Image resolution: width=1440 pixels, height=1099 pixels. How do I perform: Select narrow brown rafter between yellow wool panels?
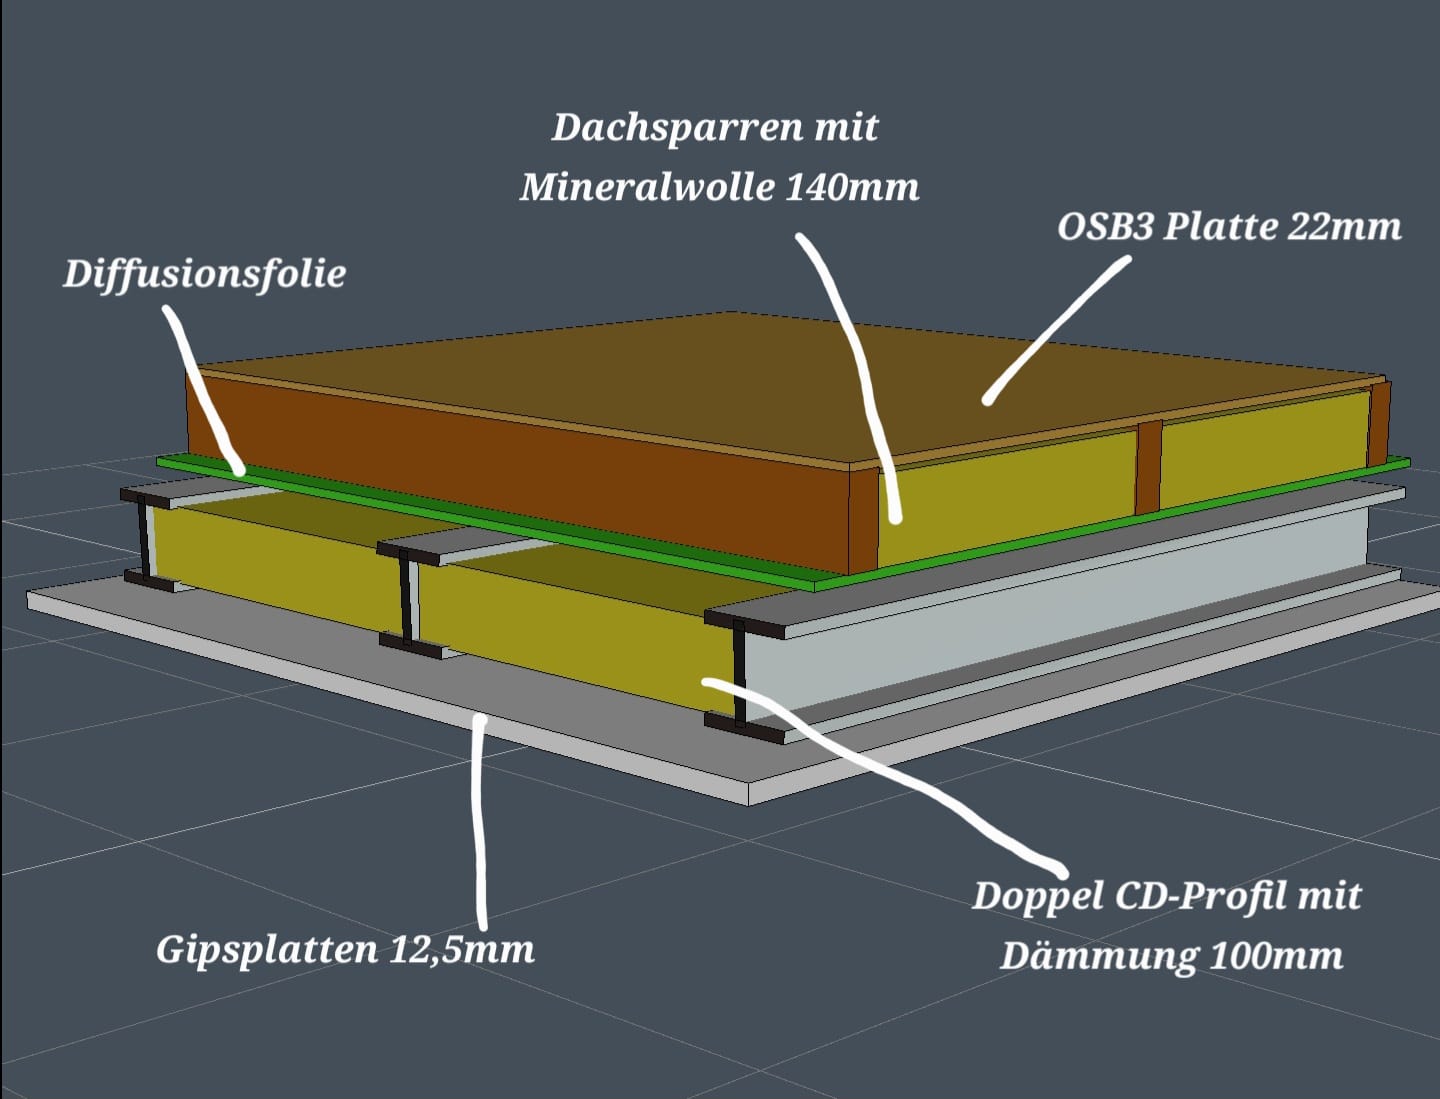[x=1149, y=466]
